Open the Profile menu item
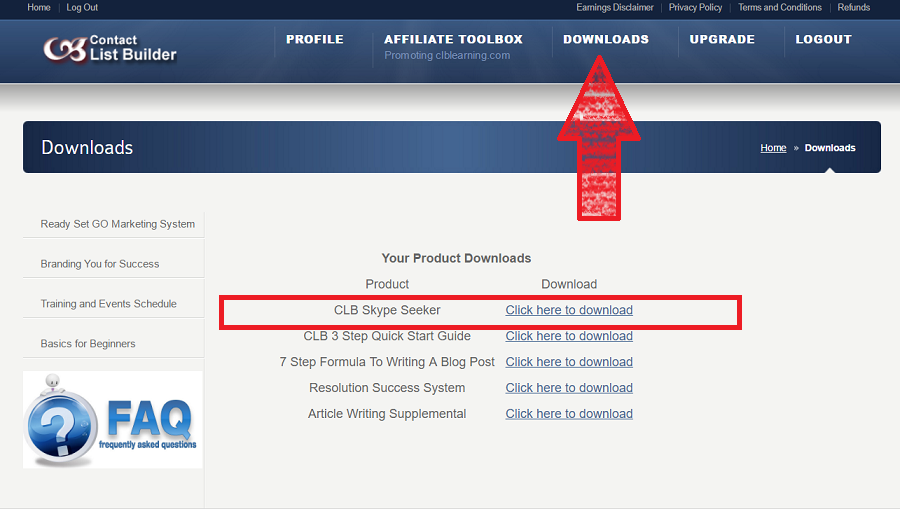The height and width of the screenshot is (509, 900). click(314, 40)
